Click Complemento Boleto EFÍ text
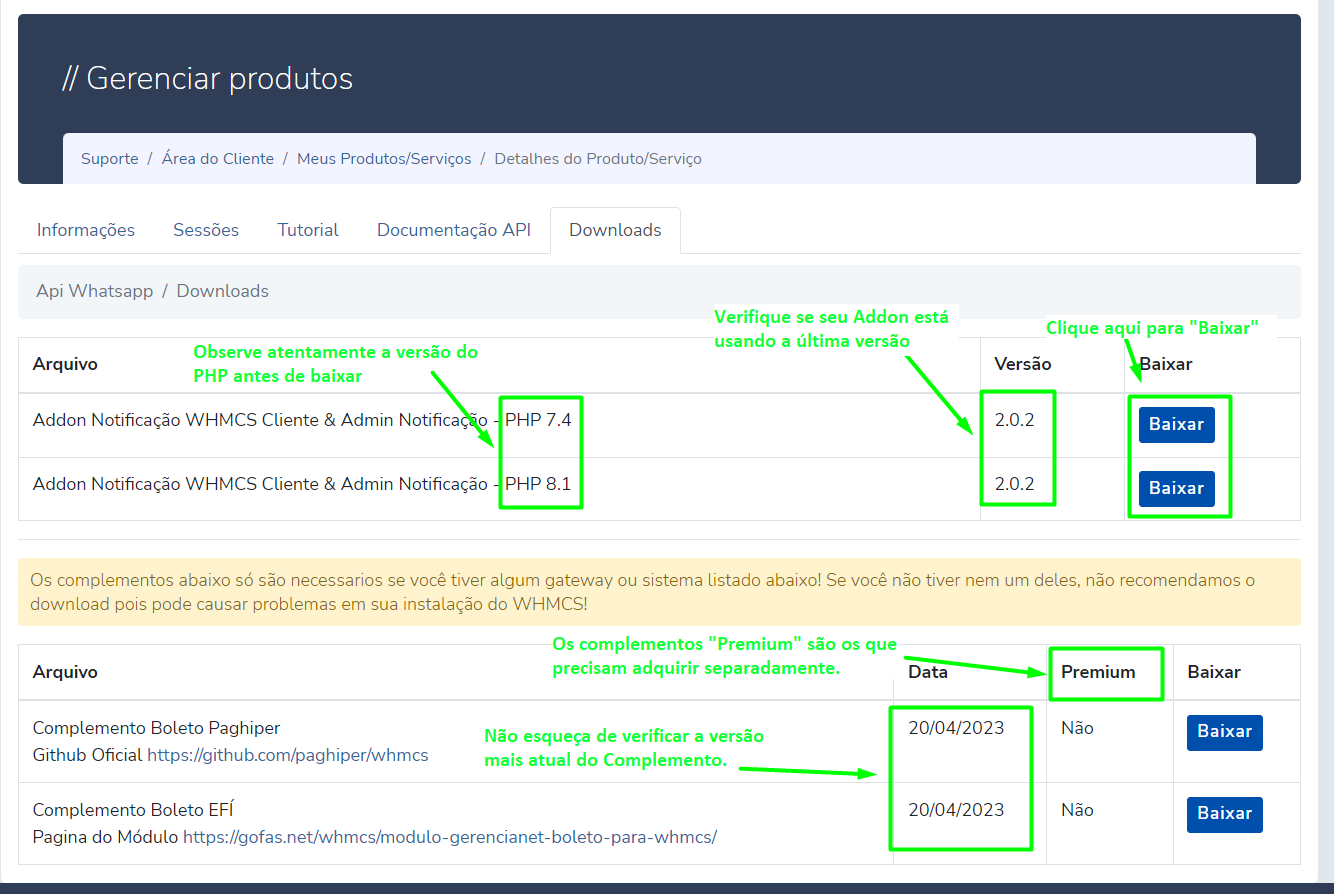 (133, 810)
